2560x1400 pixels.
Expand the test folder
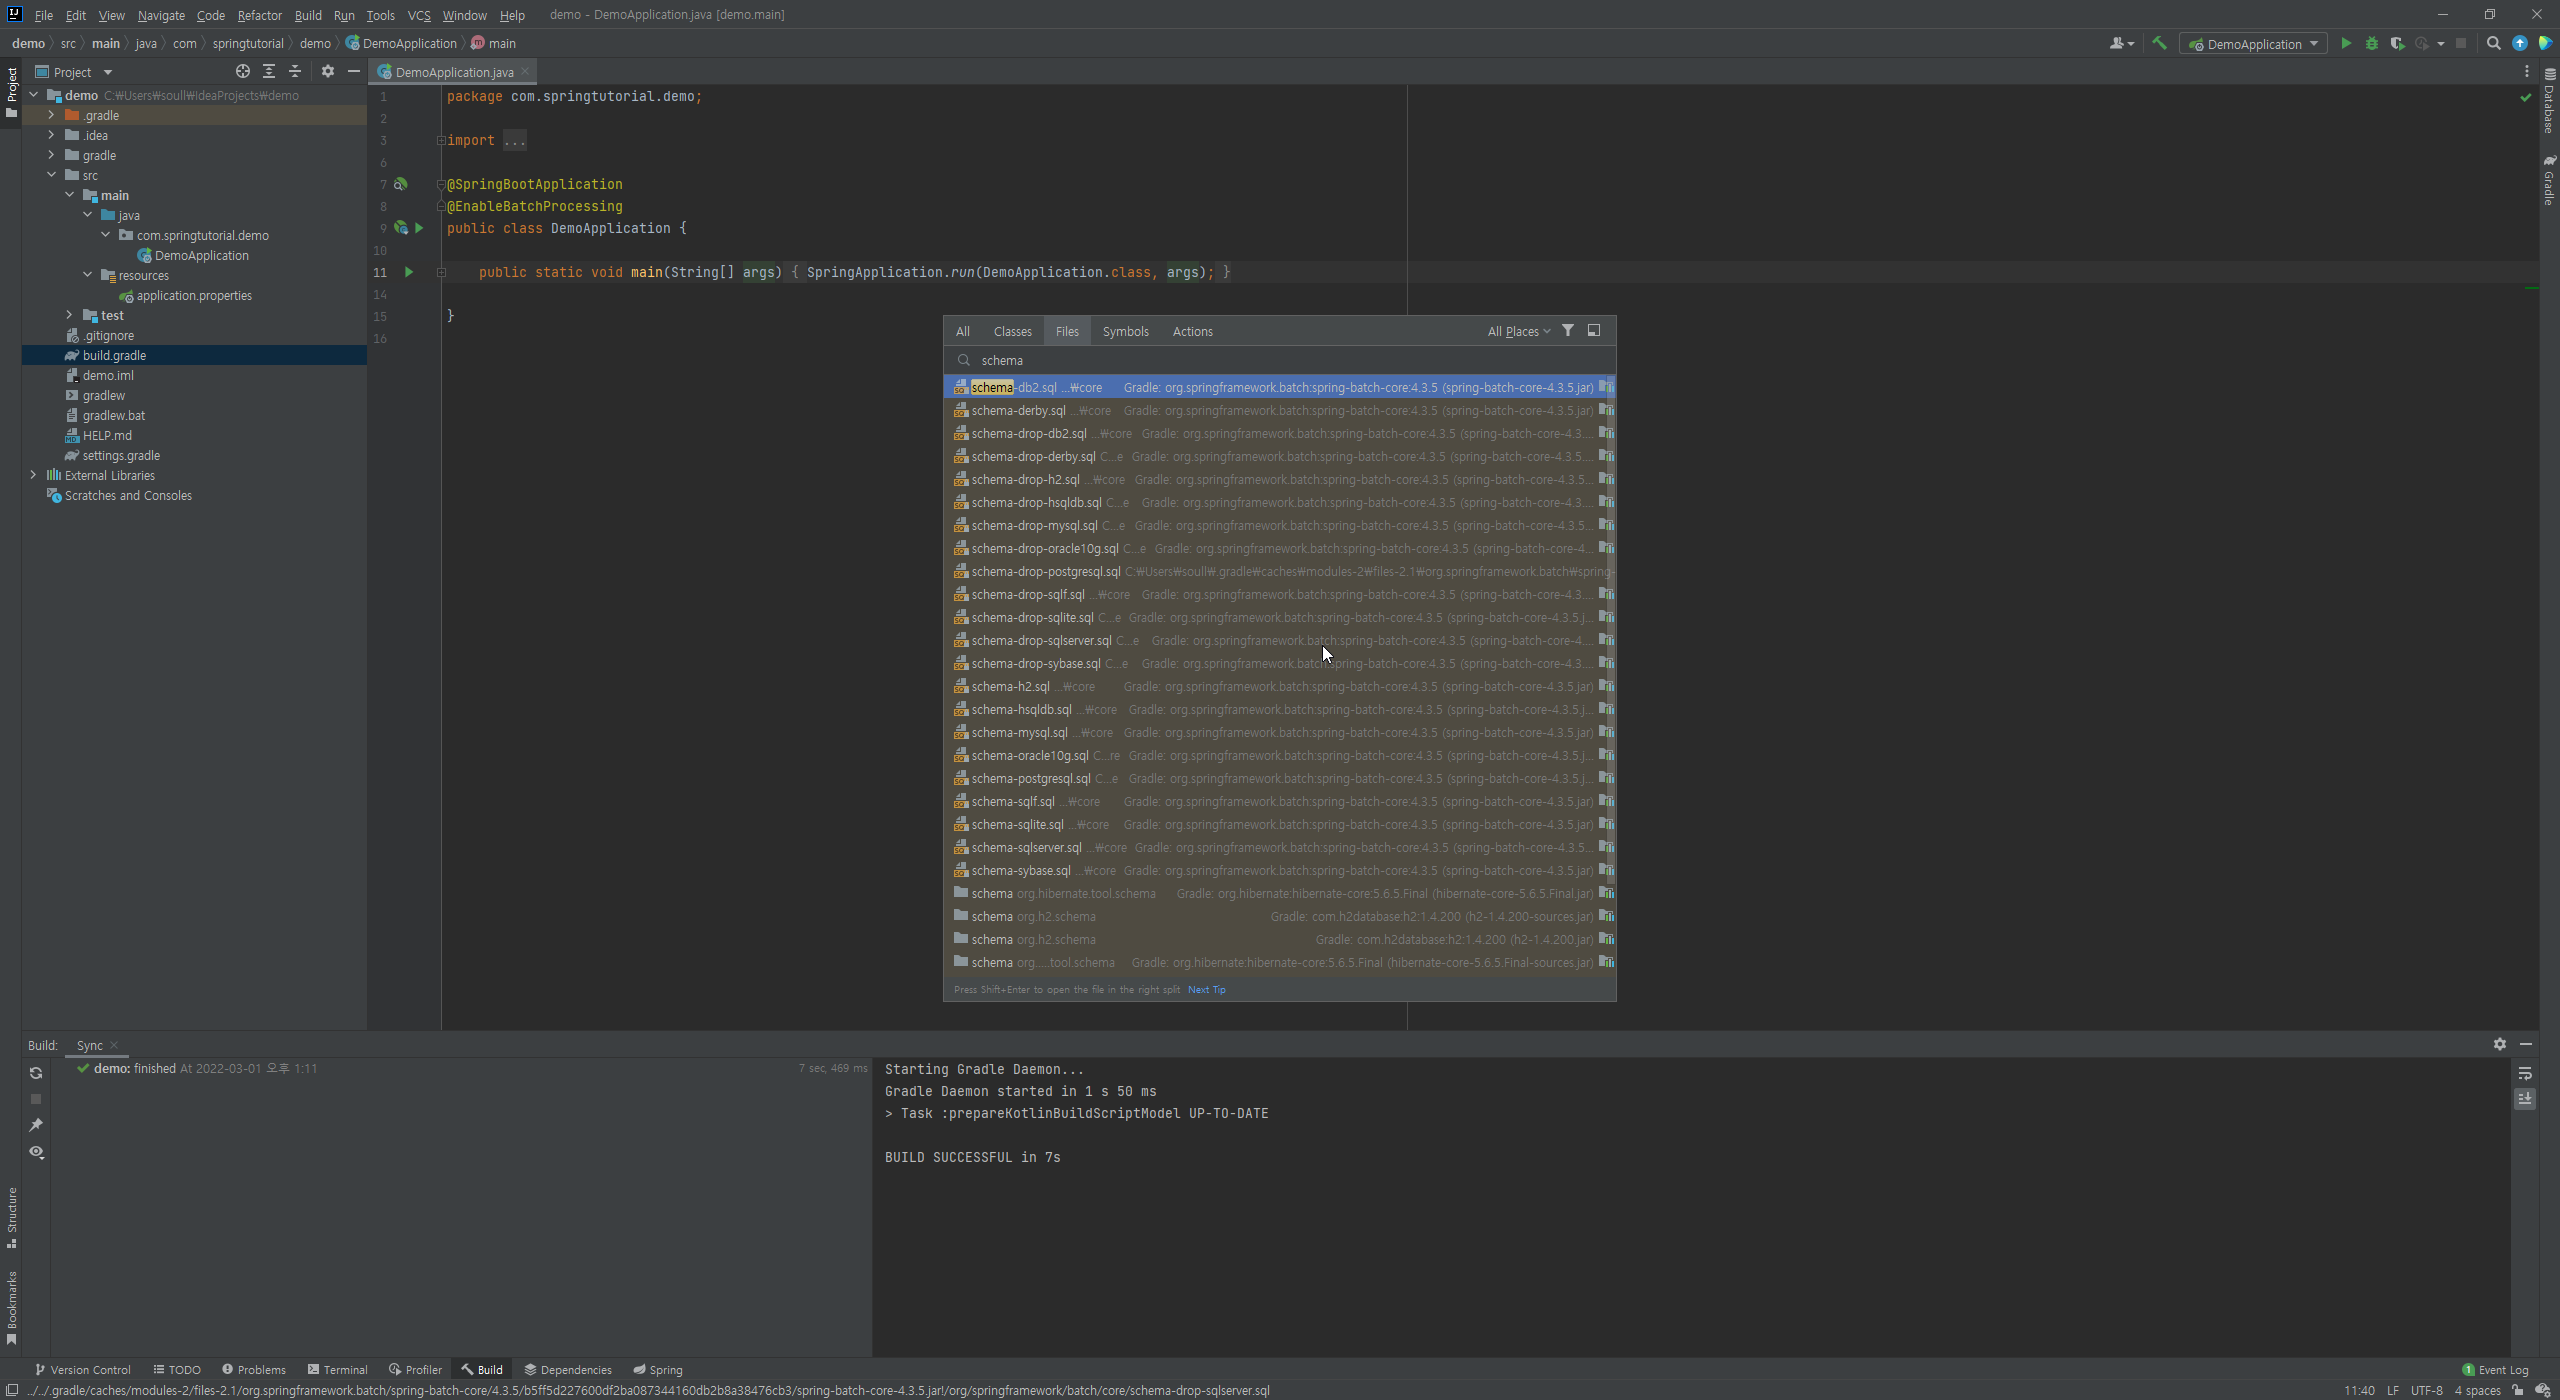click(70, 315)
